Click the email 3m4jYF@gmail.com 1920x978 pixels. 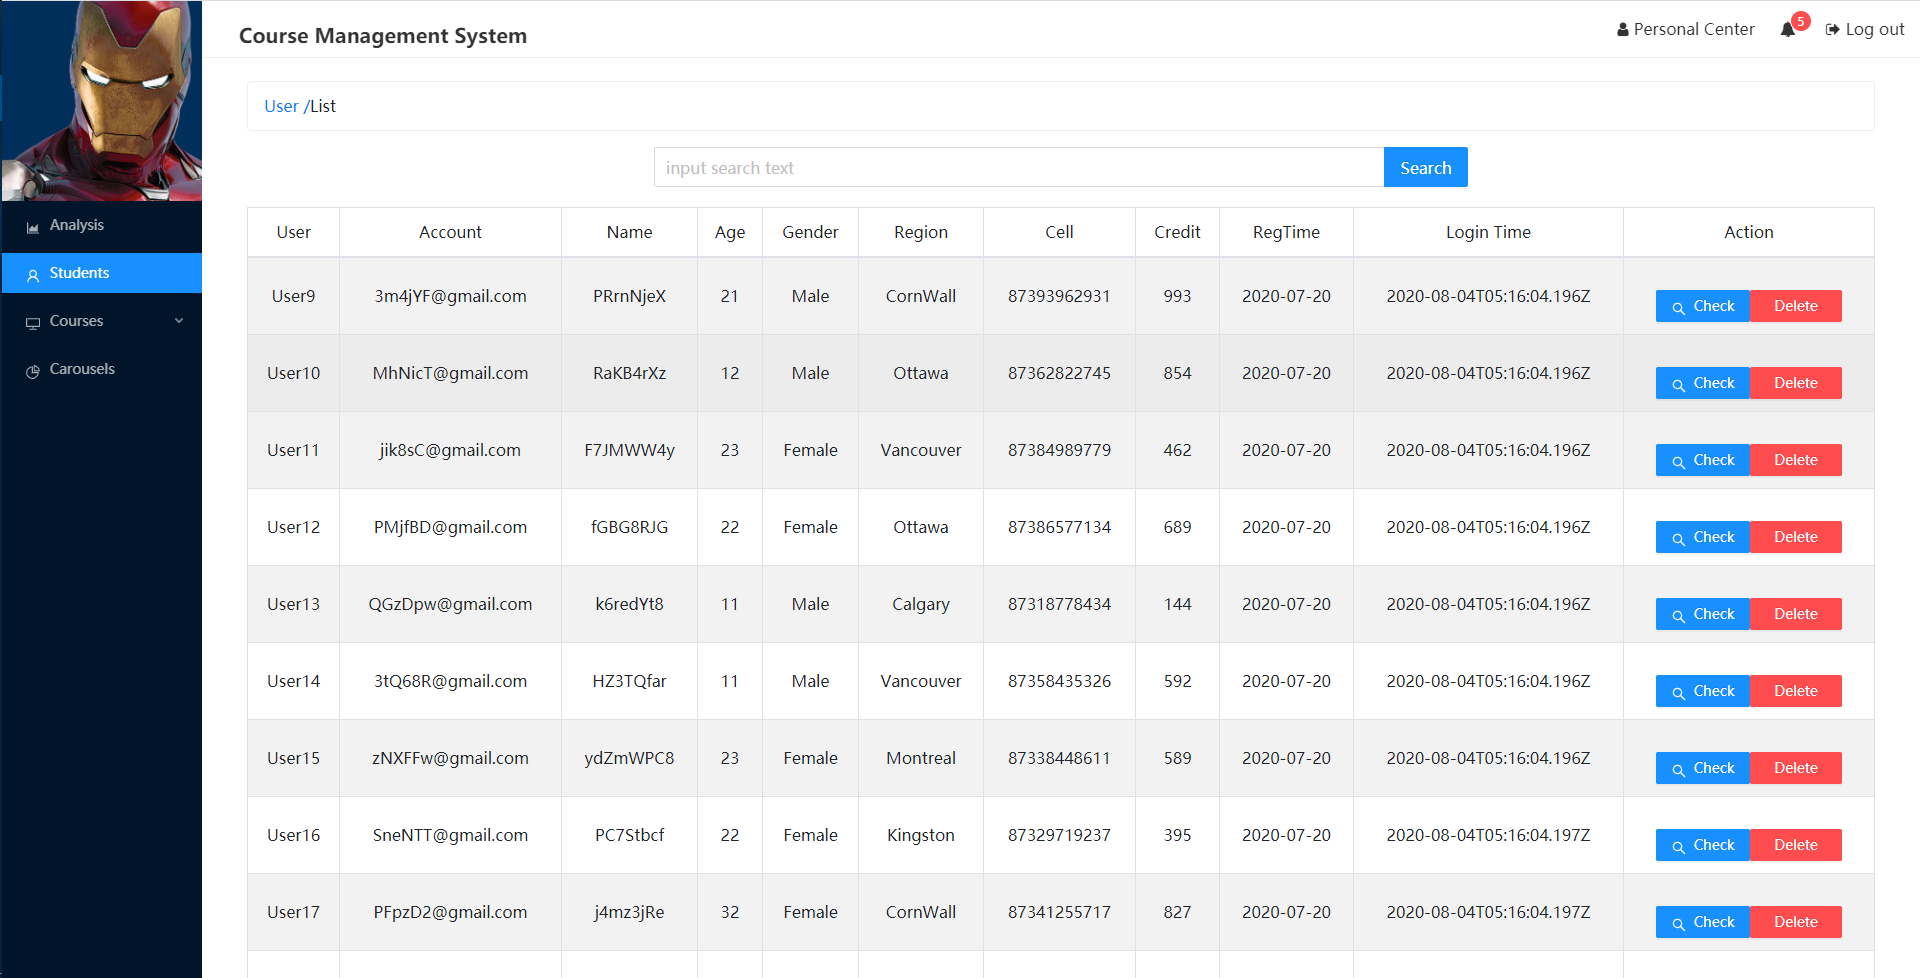tap(450, 296)
